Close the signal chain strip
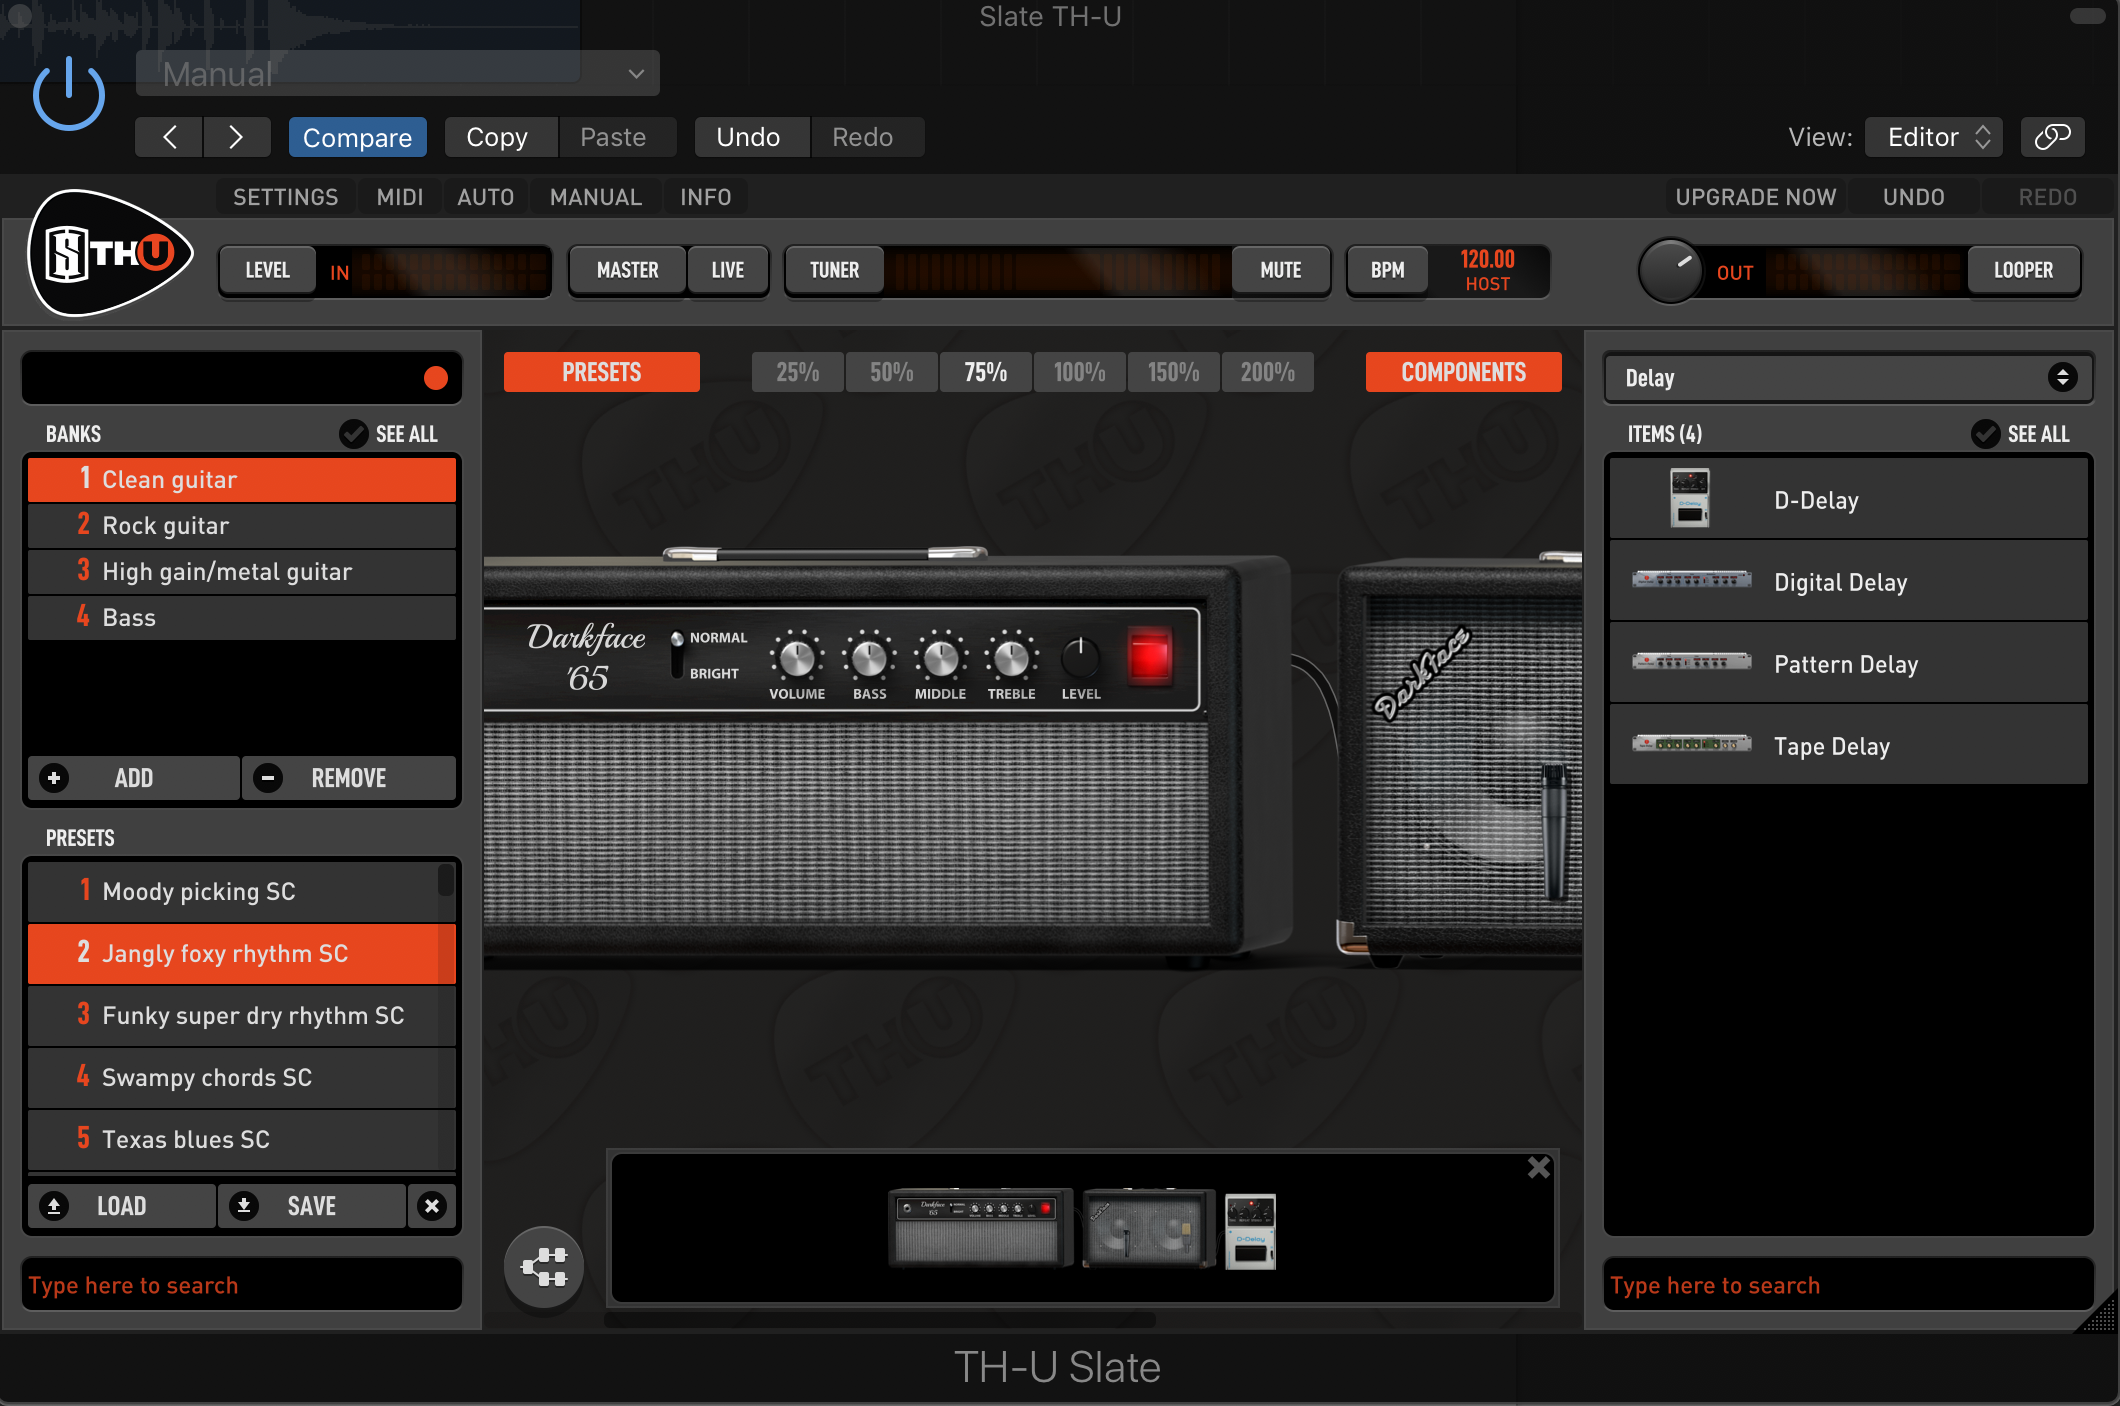 (1539, 1167)
